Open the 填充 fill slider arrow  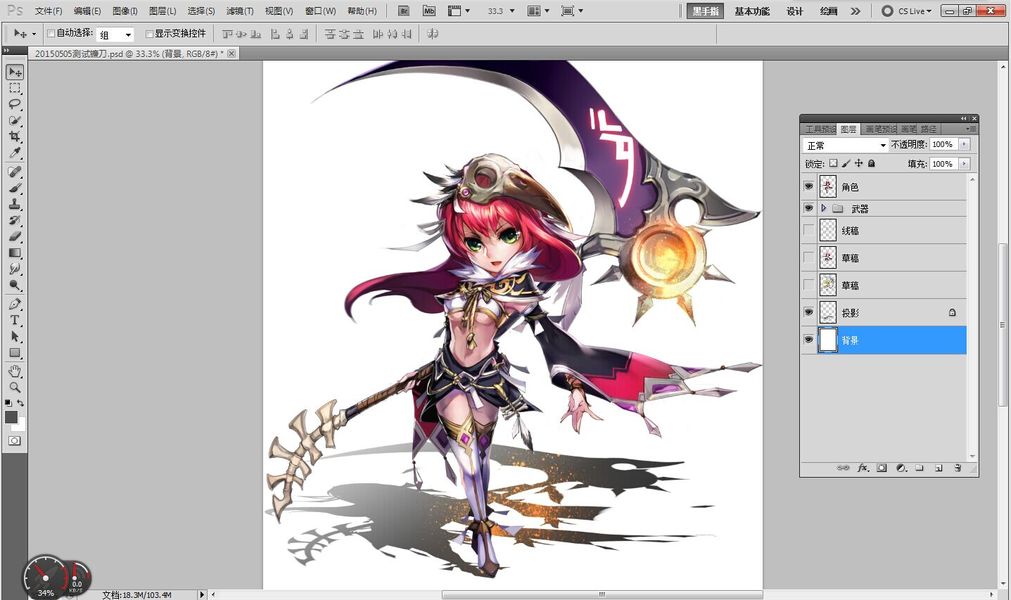click(x=965, y=164)
